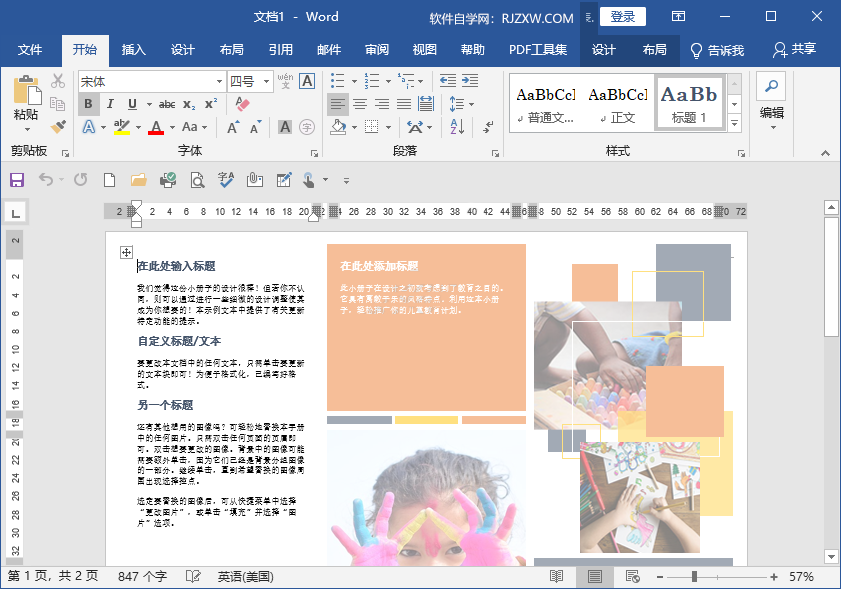841x589 pixels.
Task: Clear all formatting with the eraser icon
Action: click(241, 104)
